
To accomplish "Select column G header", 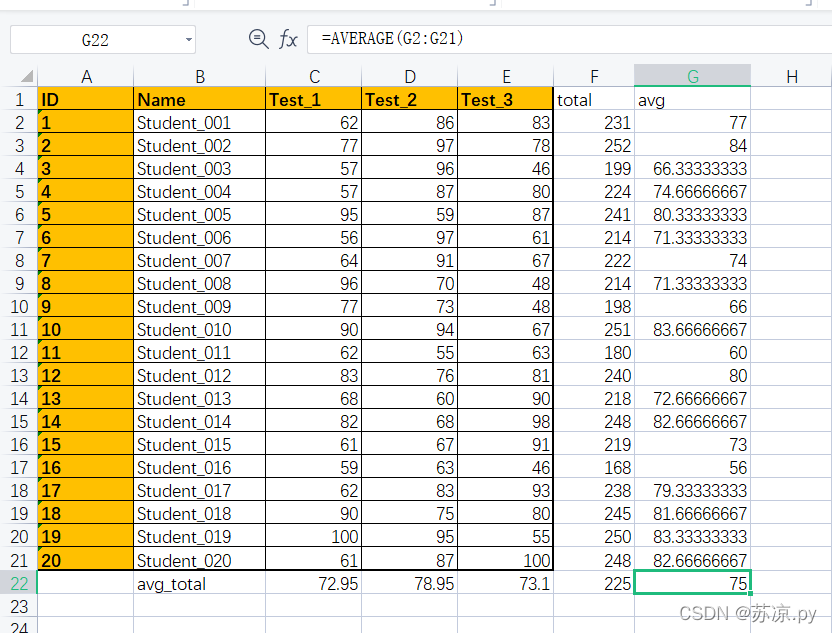I will point(692,76).
